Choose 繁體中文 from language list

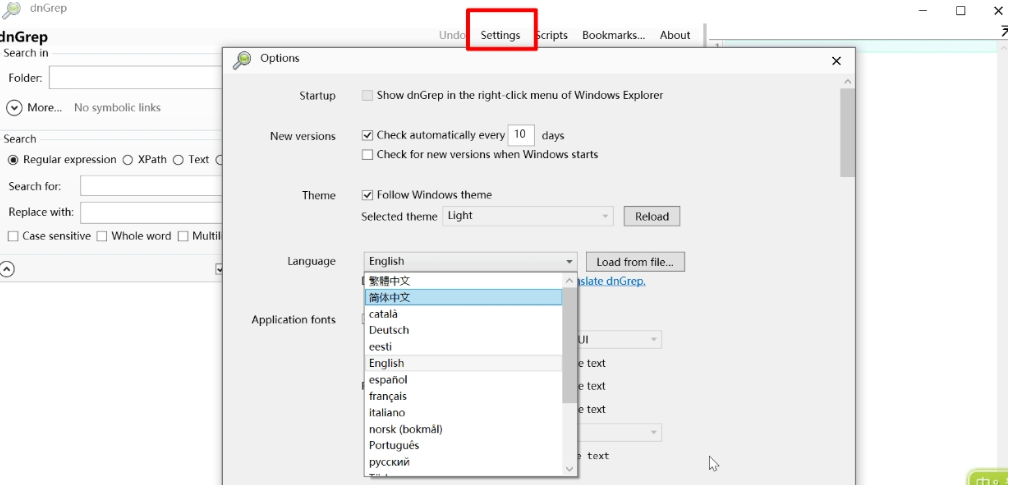[463, 280]
